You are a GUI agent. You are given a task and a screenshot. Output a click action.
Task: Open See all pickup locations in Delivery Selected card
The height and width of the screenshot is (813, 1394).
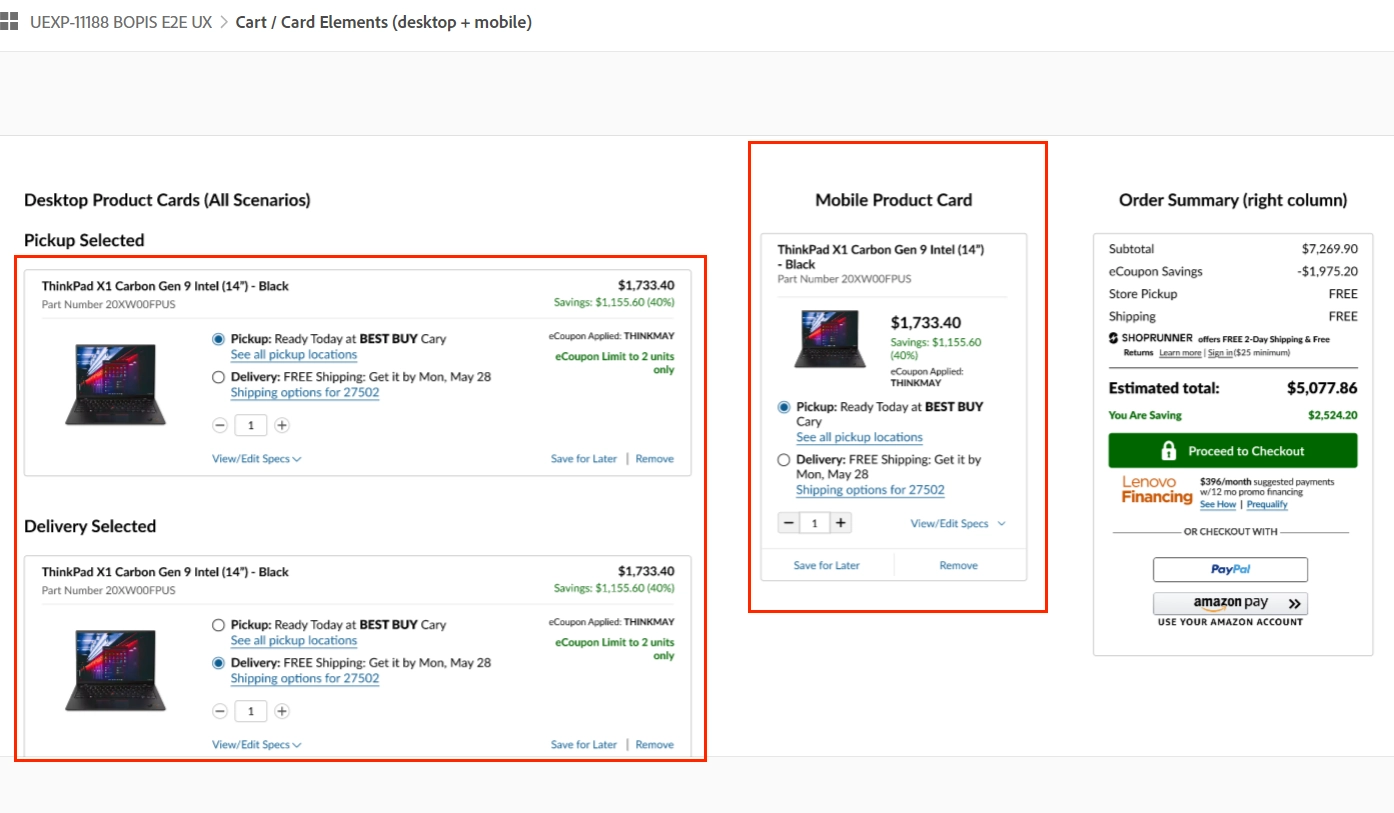(x=294, y=641)
